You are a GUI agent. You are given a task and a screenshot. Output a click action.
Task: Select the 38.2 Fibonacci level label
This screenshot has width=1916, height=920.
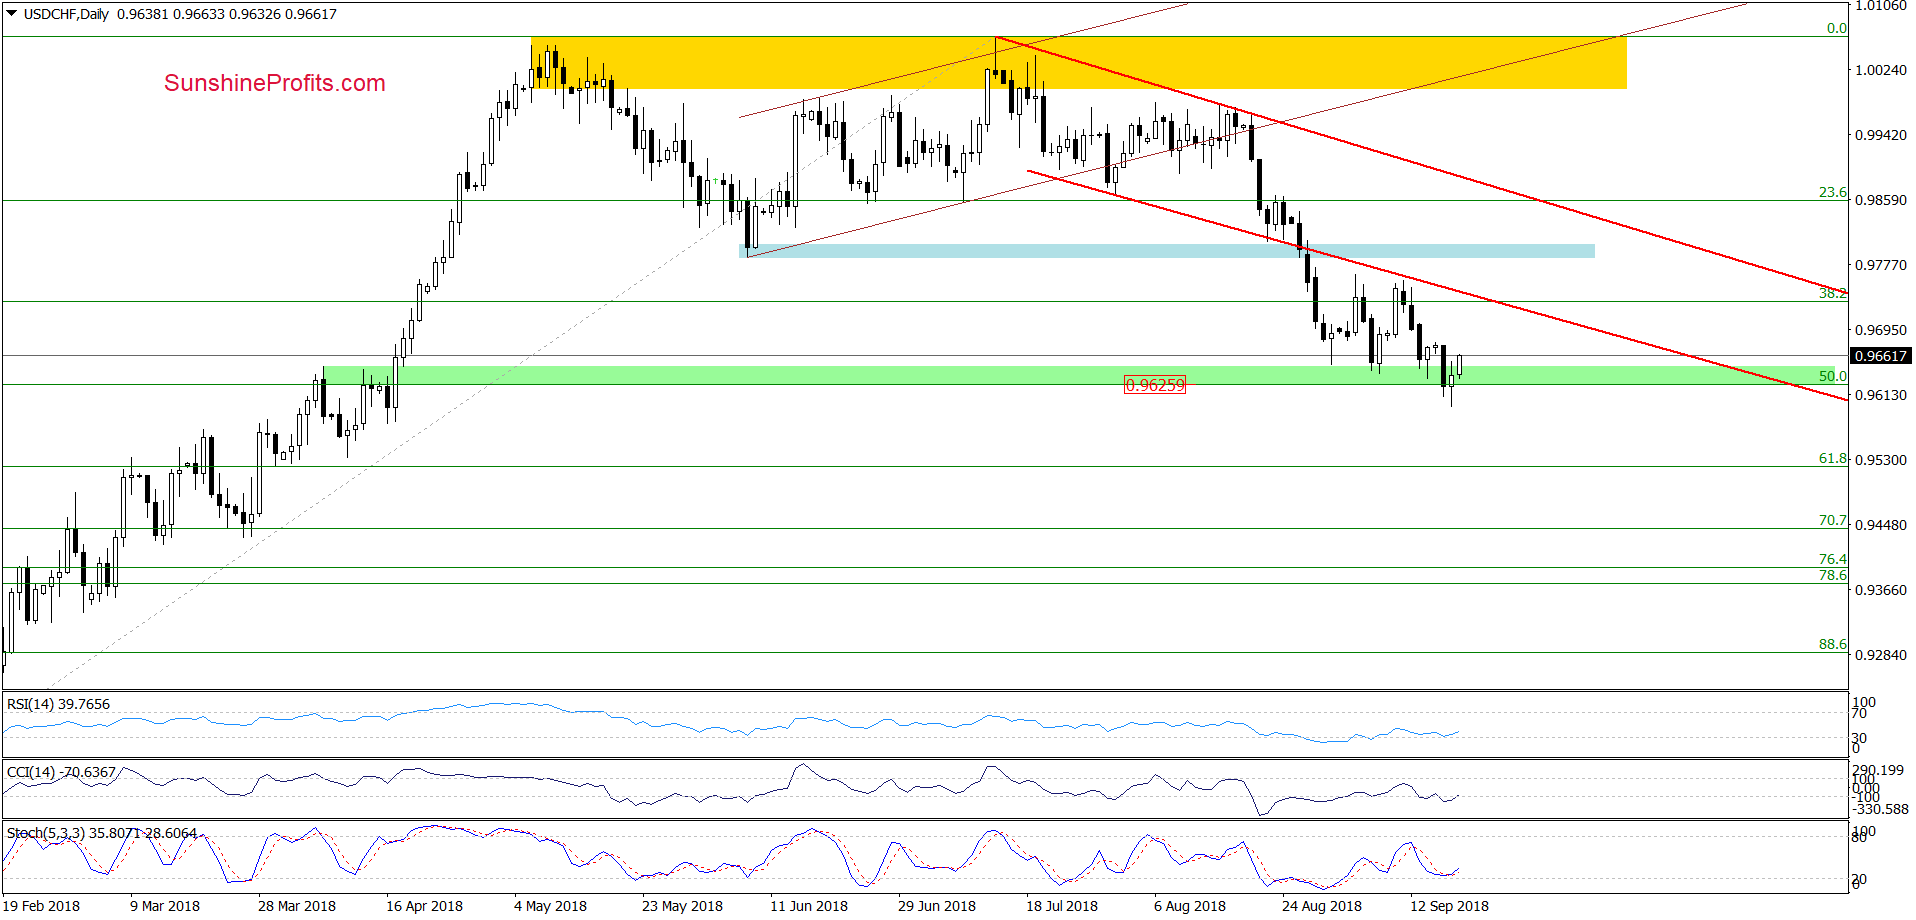point(1832,293)
